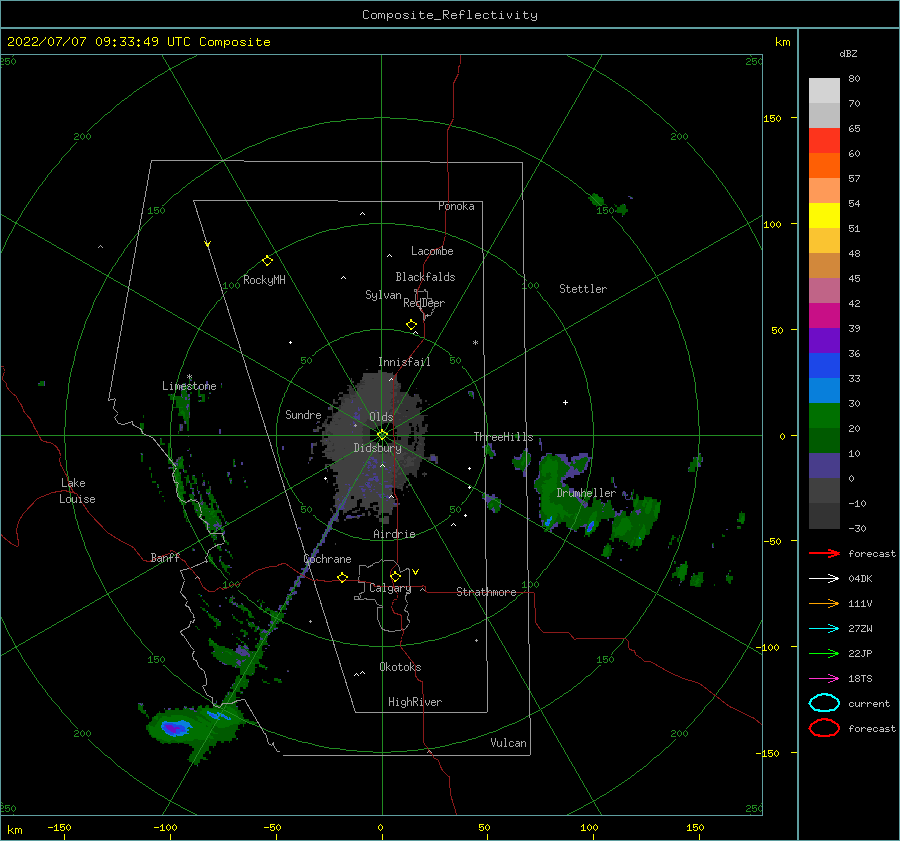This screenshot has width=900, height=841.
Task: Click the Olds label
Action: point(381,417)
